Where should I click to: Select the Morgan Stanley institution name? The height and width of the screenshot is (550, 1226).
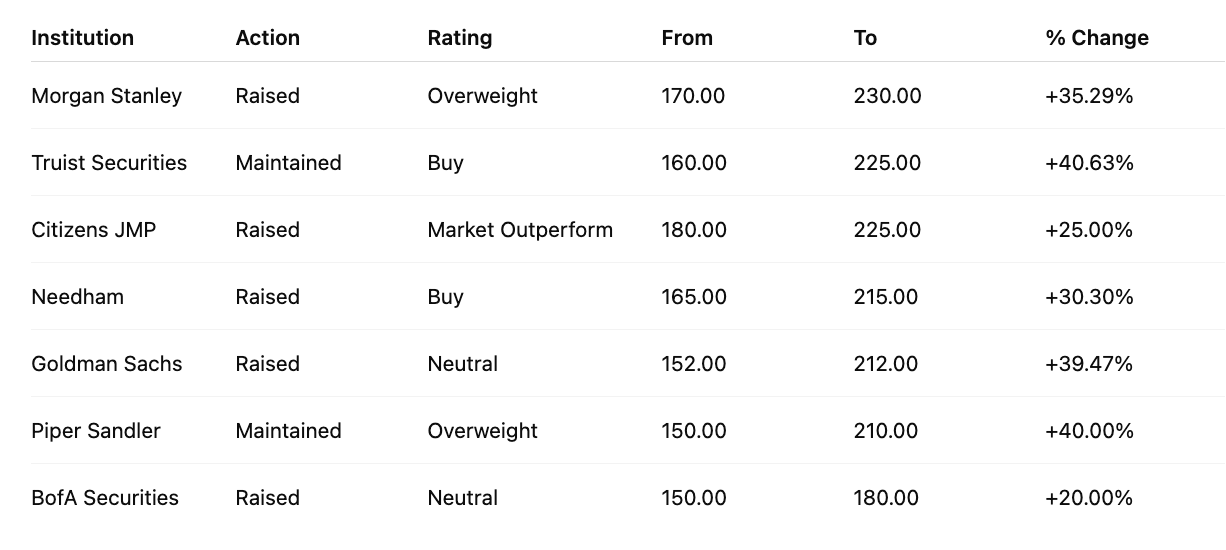(106, 96)
